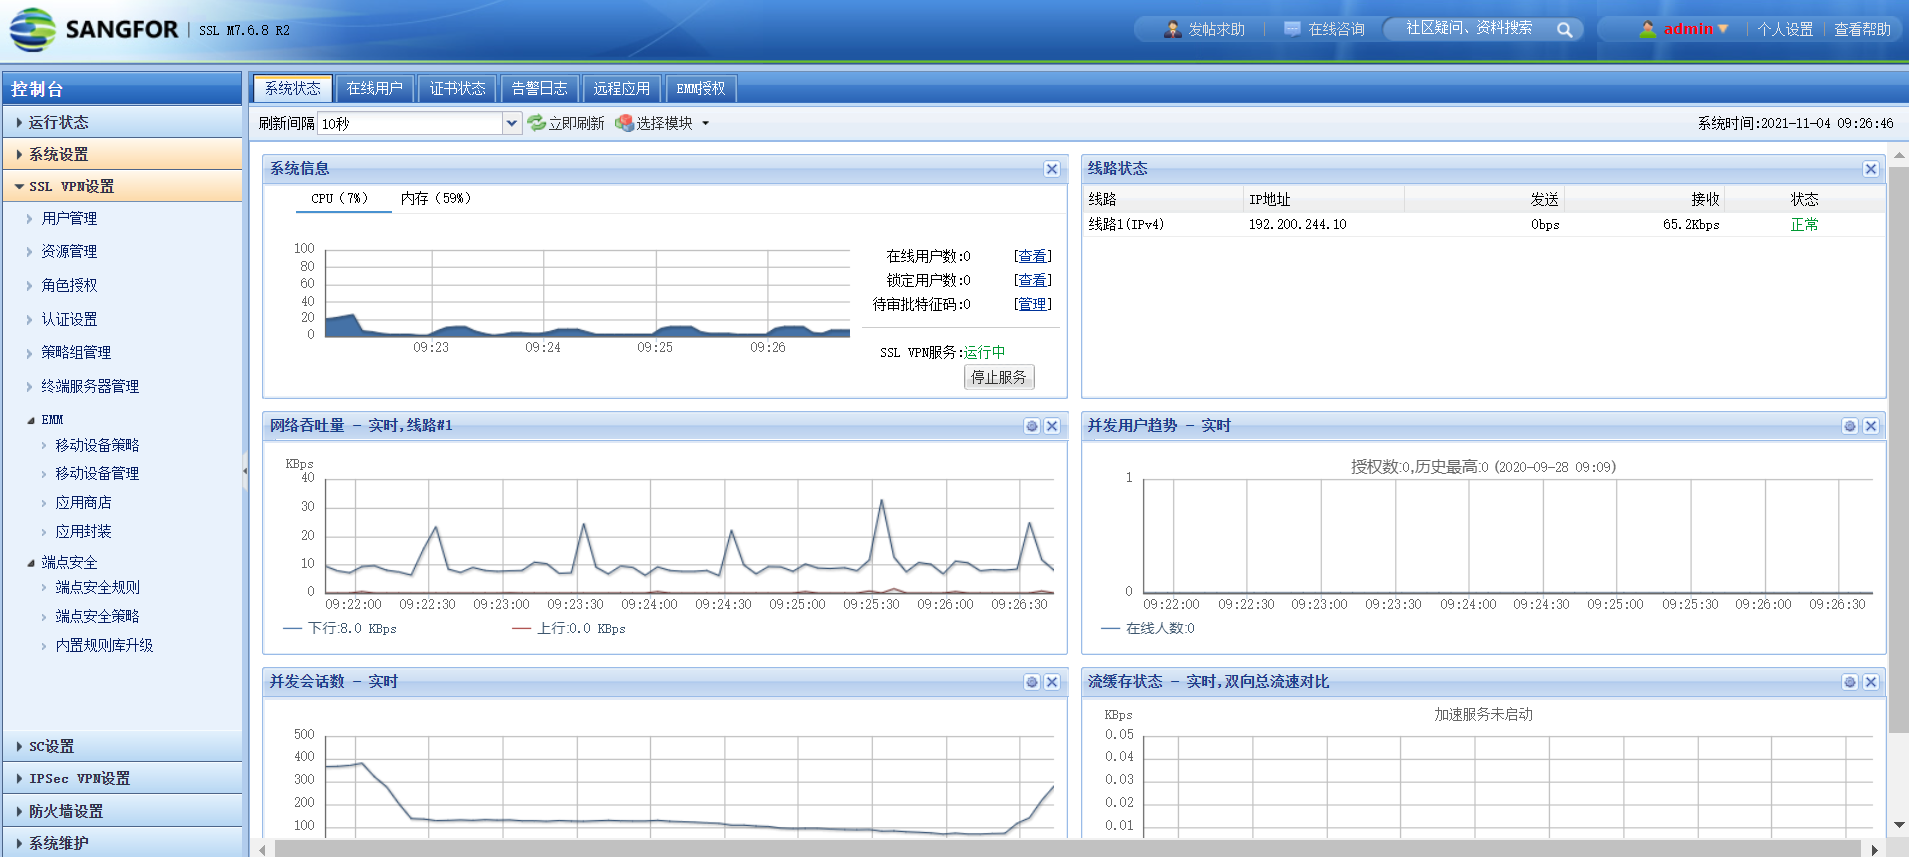The width and height of the screenshot is (1909, 857).
Task: Open 用户管理 in the sidebar
Action: [x=69, y=218]
